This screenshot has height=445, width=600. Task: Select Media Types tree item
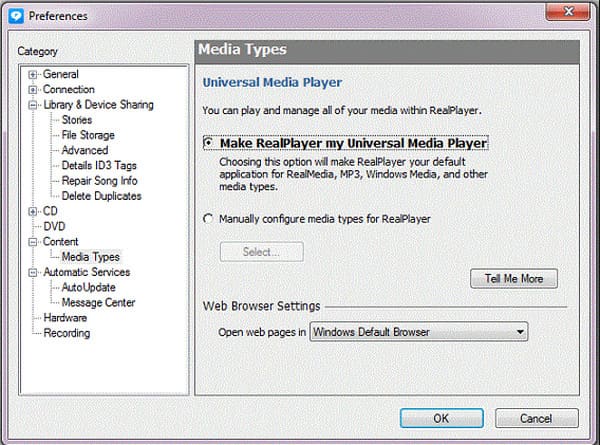tap(90, 257)
